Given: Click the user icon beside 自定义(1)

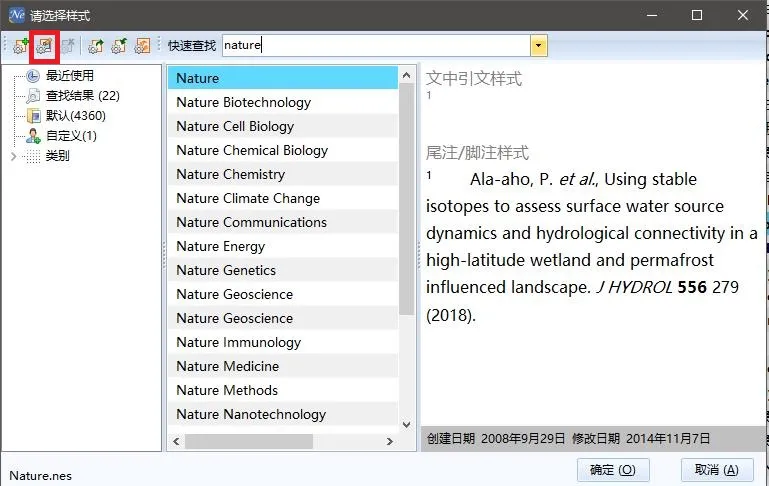Looking at the screenshot, I should pos(33,136).
